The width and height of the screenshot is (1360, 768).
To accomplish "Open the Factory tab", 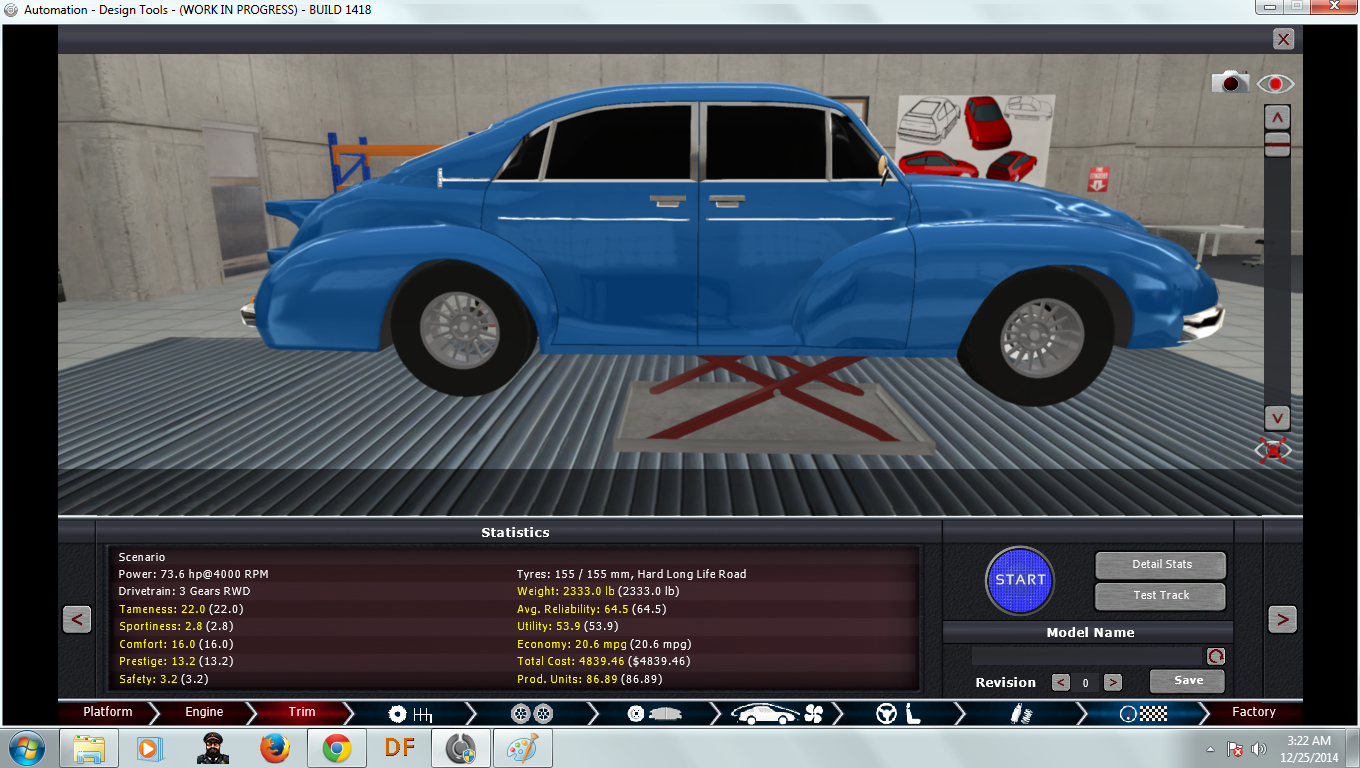I will tap(1253, 712).
